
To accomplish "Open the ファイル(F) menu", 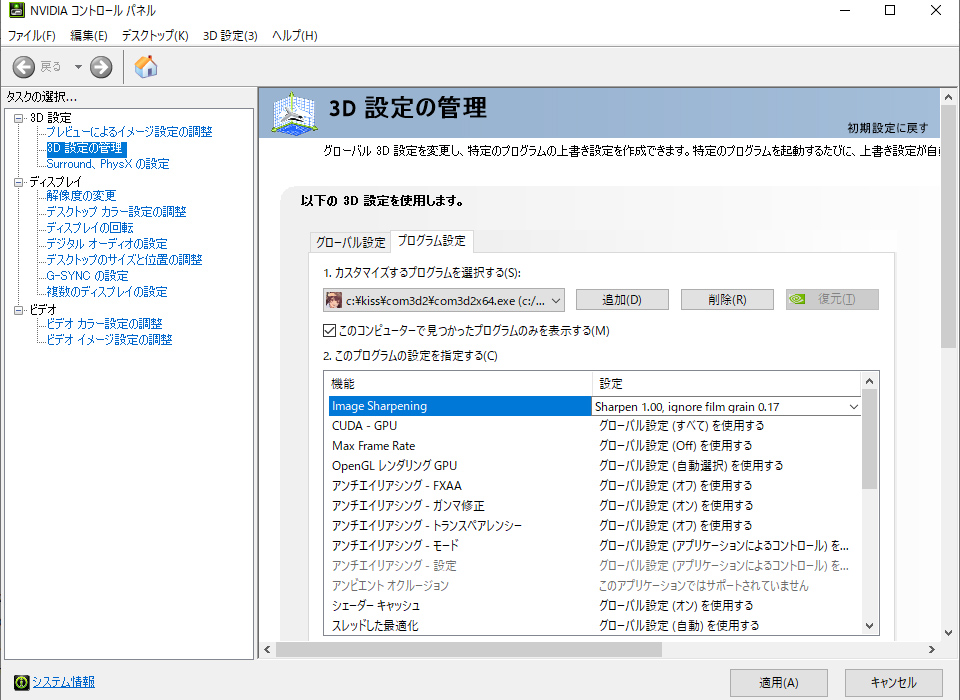I will (32, 36).
